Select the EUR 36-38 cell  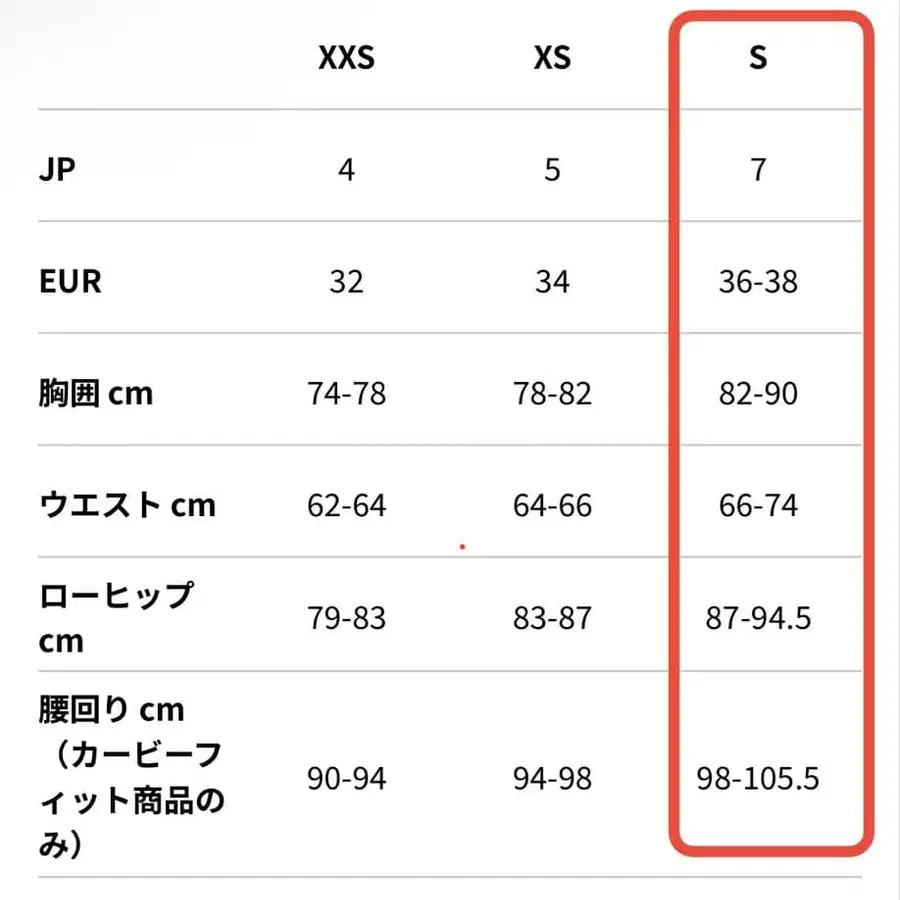point(758,281)
